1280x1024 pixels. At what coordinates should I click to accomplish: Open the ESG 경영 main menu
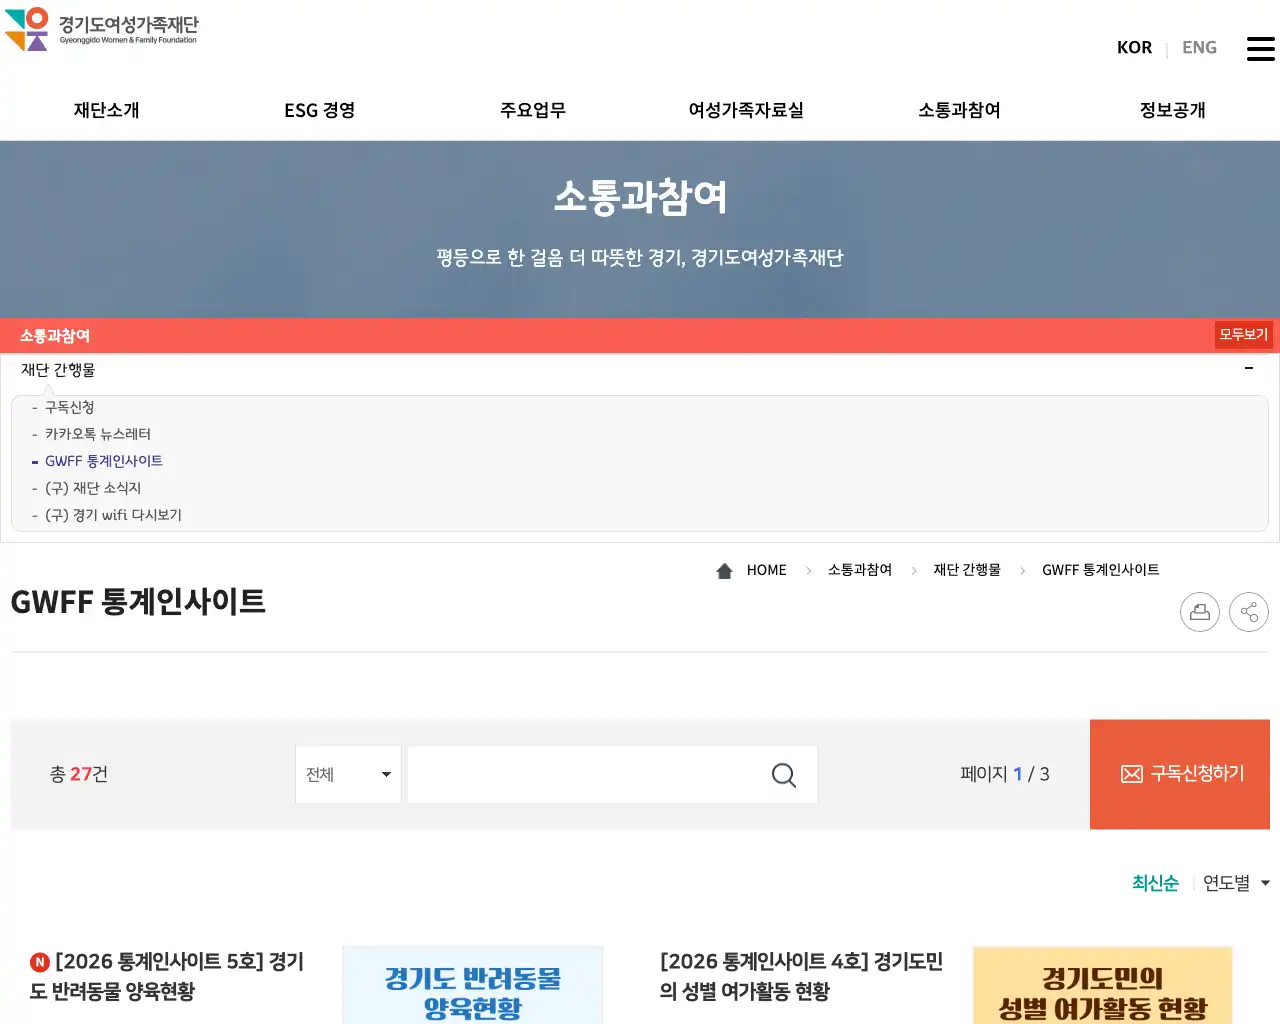(320, 110)
